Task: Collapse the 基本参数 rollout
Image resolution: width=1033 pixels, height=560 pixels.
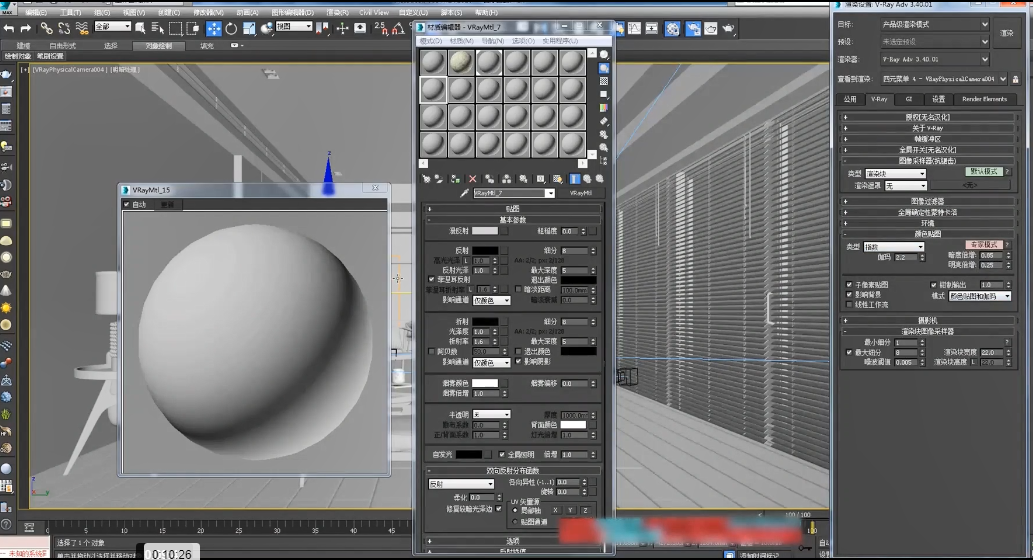Action: coord(513,220)
